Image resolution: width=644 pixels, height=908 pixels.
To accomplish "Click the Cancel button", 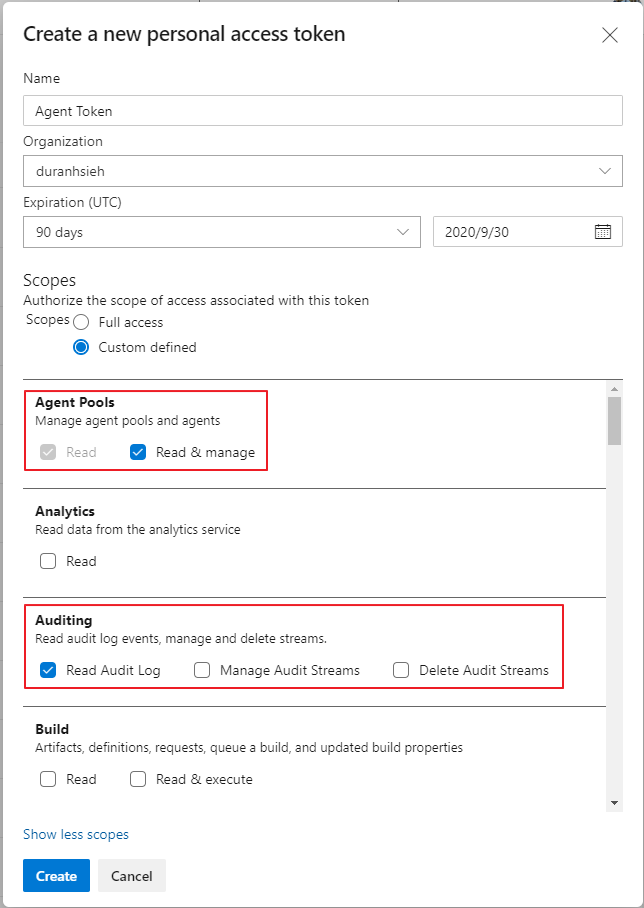I will (131, 875).
